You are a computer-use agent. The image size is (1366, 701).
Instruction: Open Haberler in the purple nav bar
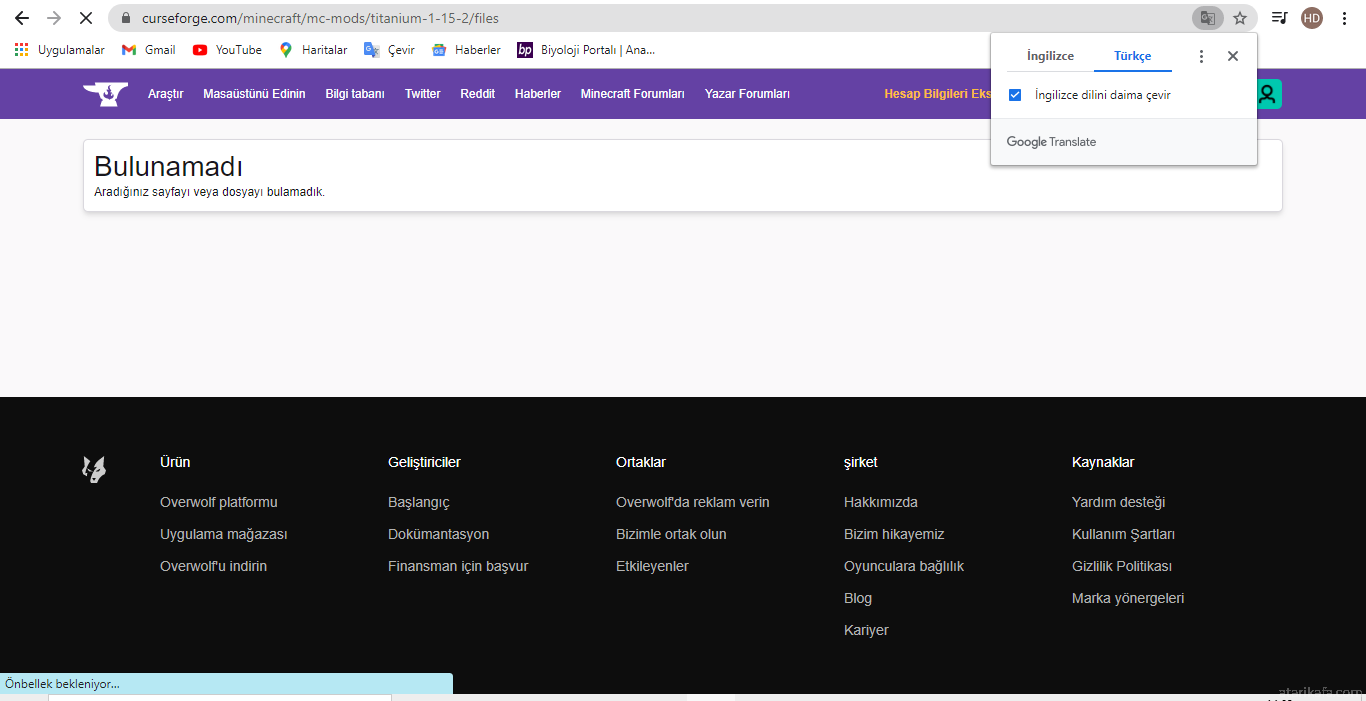coord(538,94)
